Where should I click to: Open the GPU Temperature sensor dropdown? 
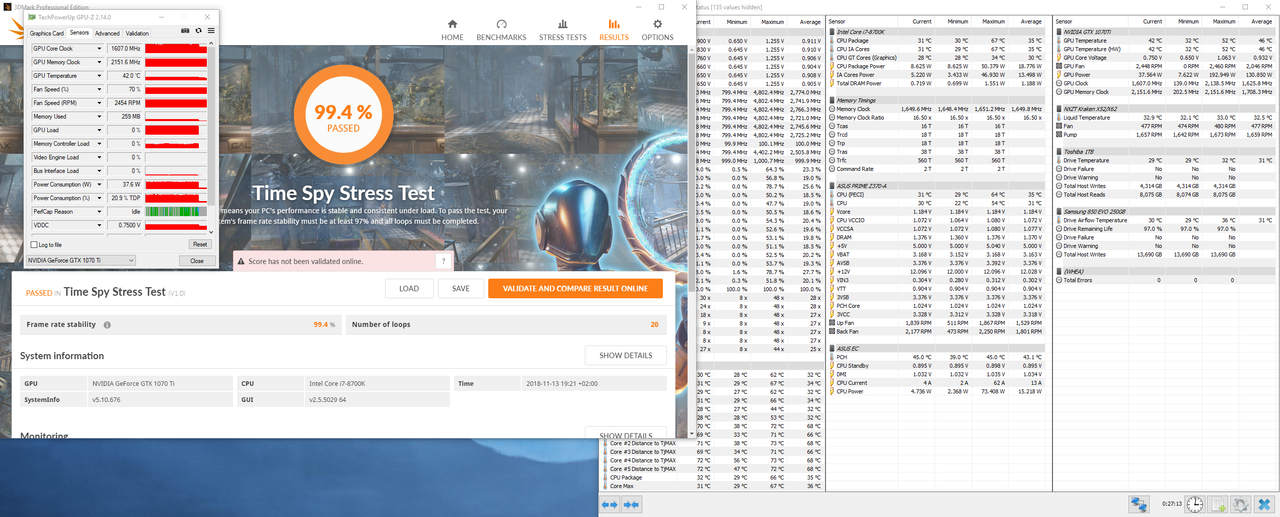(99, 75)
